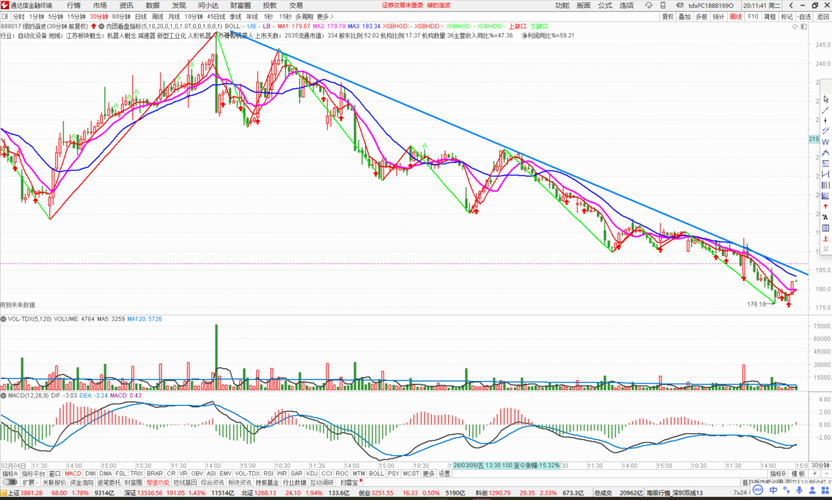Image resolution: width=832 pixels, height=500 pixels.
Task: Pick the trend line drawing tool
Action: pos(826,110)
